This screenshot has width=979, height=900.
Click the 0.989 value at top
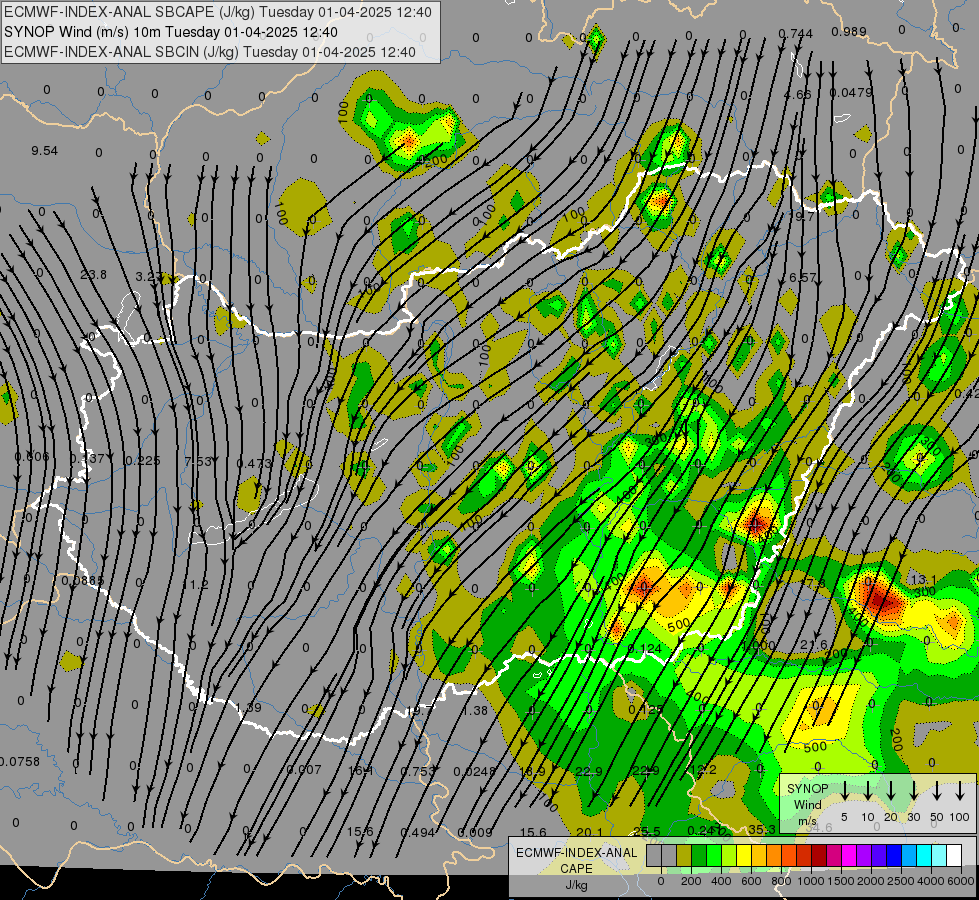[x=849, y=32]
